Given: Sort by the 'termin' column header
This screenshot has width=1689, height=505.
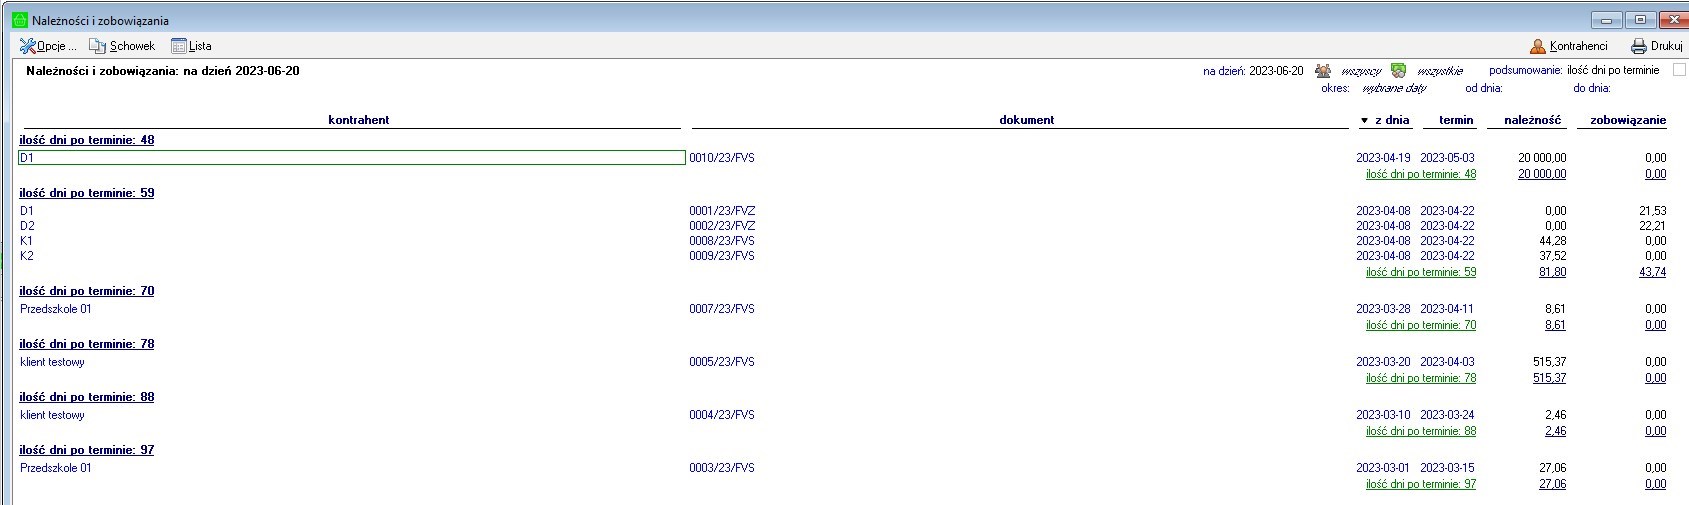Looking at the screenshot, I should click(x=1456, y=120).
